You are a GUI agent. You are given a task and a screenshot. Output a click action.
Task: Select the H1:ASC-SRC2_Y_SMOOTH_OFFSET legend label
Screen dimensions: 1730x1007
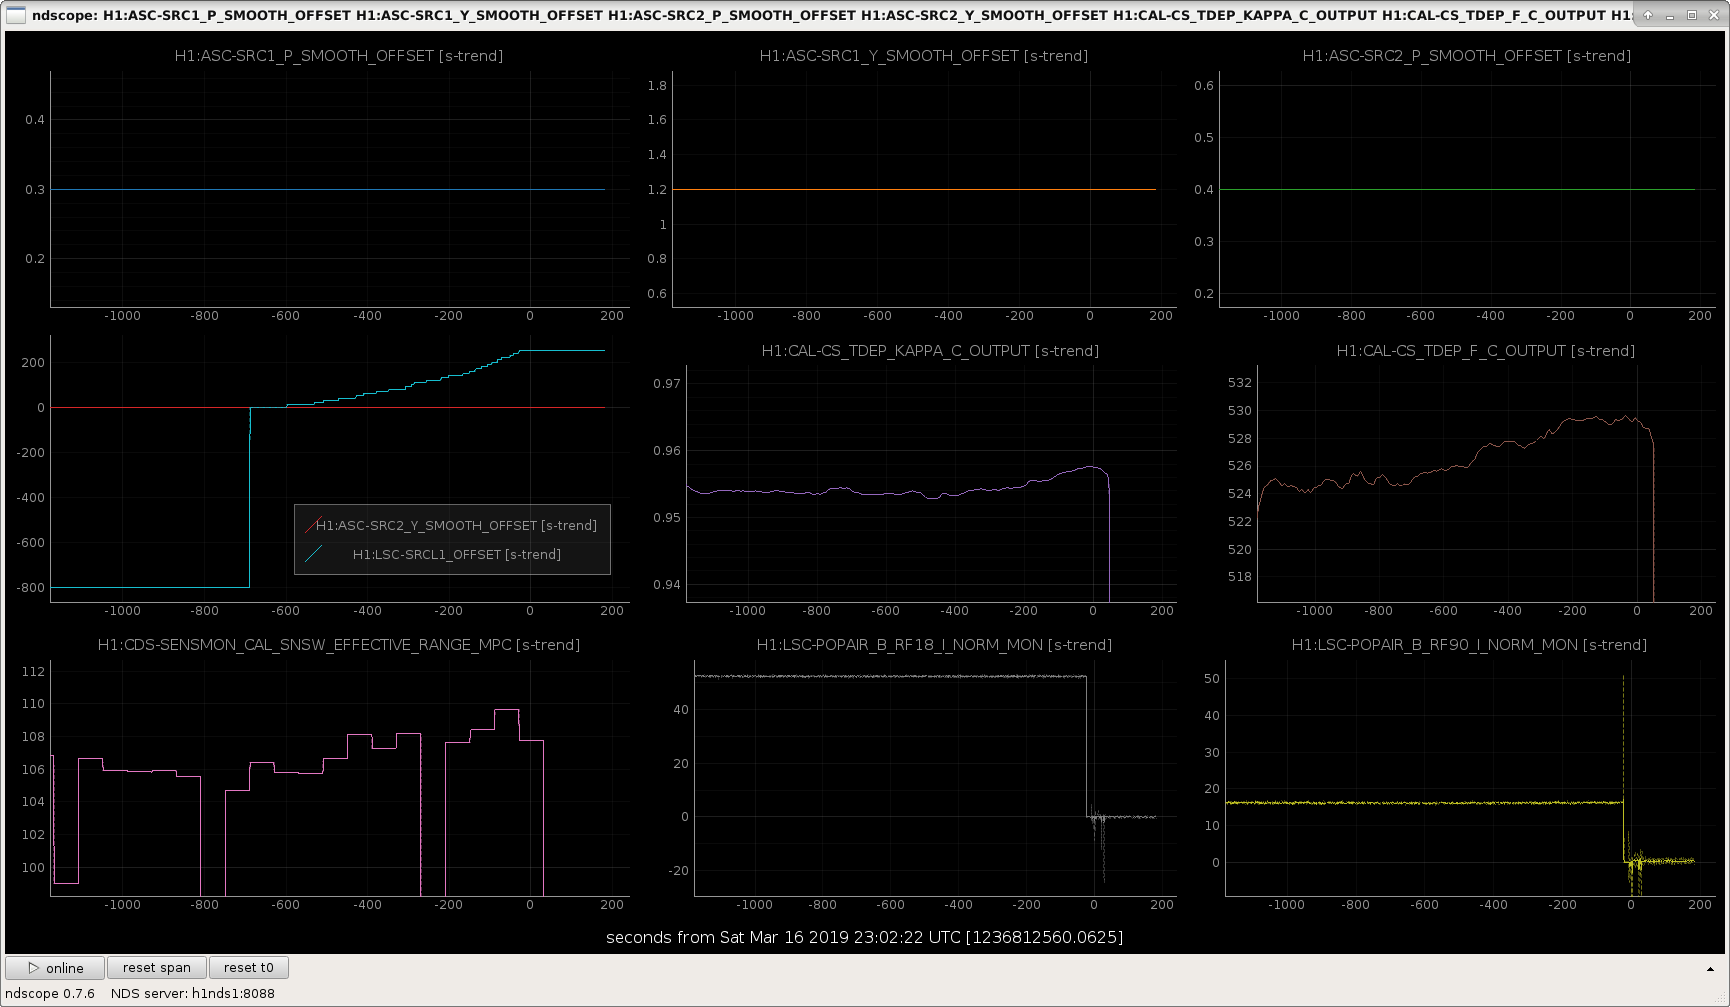(456, 525)
